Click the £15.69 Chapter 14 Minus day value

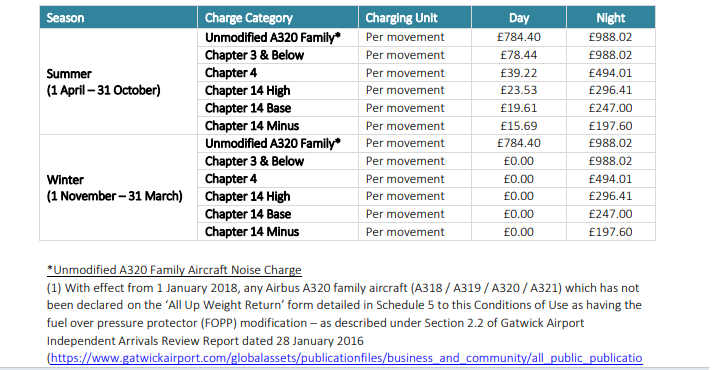519,126
